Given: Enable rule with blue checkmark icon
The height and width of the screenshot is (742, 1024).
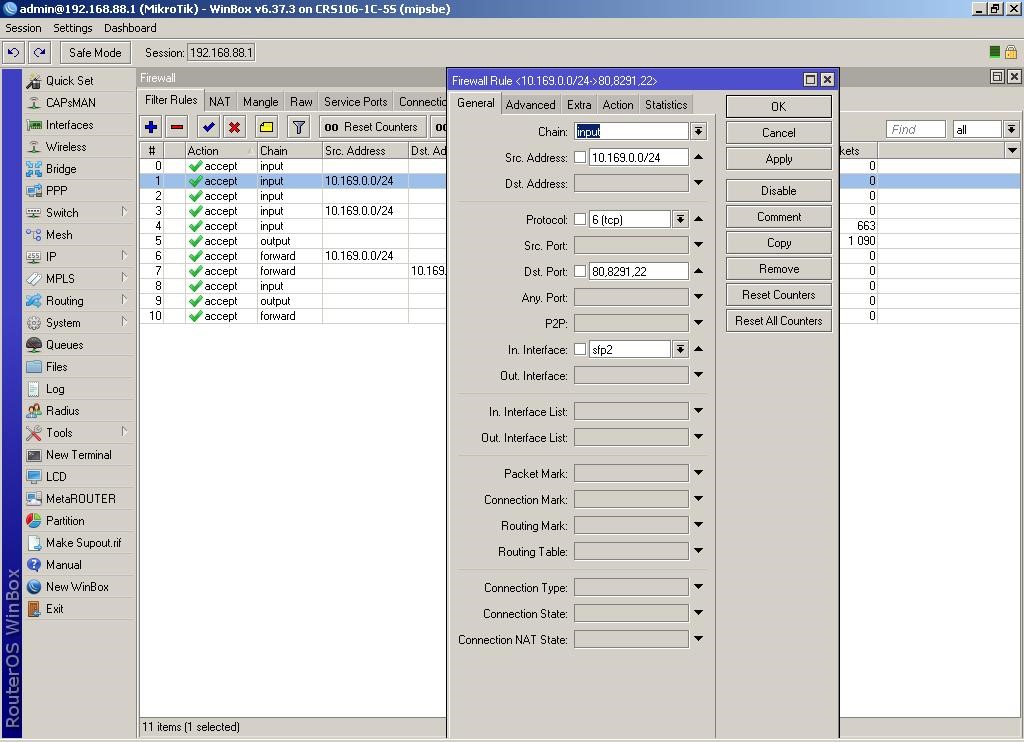Looking at the screenshot, I should (209, 127).
